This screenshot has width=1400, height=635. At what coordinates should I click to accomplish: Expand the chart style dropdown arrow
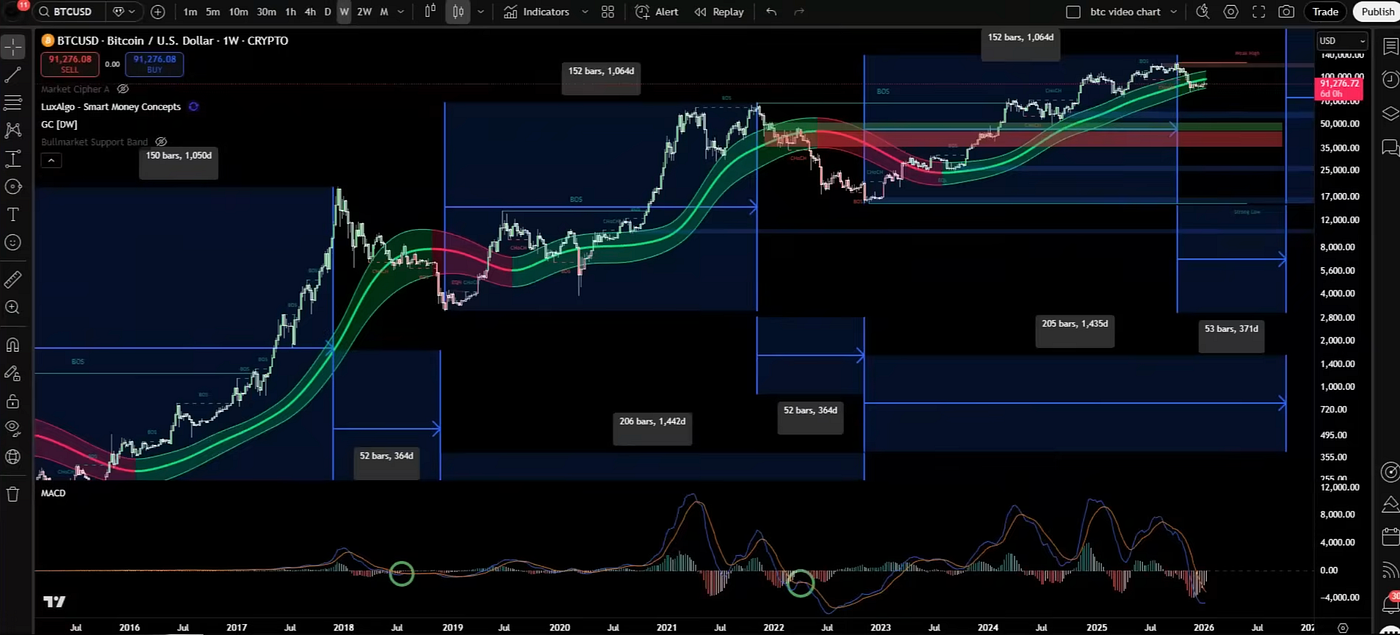pyautogui.click(x=481, y=12)
